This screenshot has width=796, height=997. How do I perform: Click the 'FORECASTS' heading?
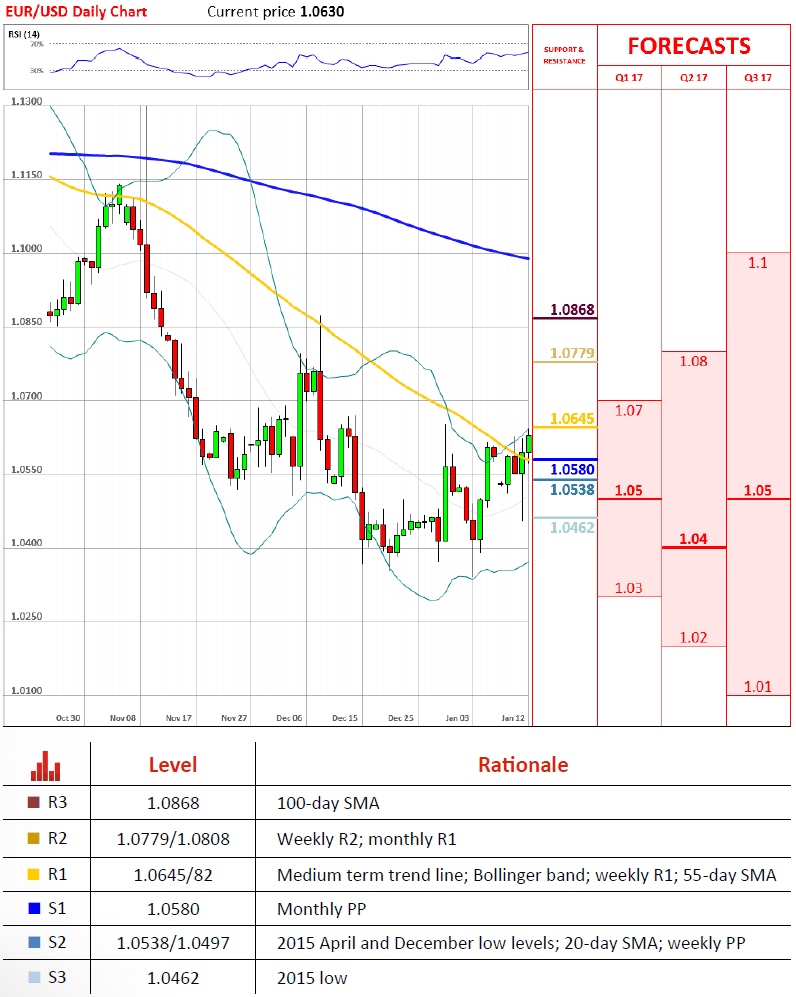coord(689,46)
